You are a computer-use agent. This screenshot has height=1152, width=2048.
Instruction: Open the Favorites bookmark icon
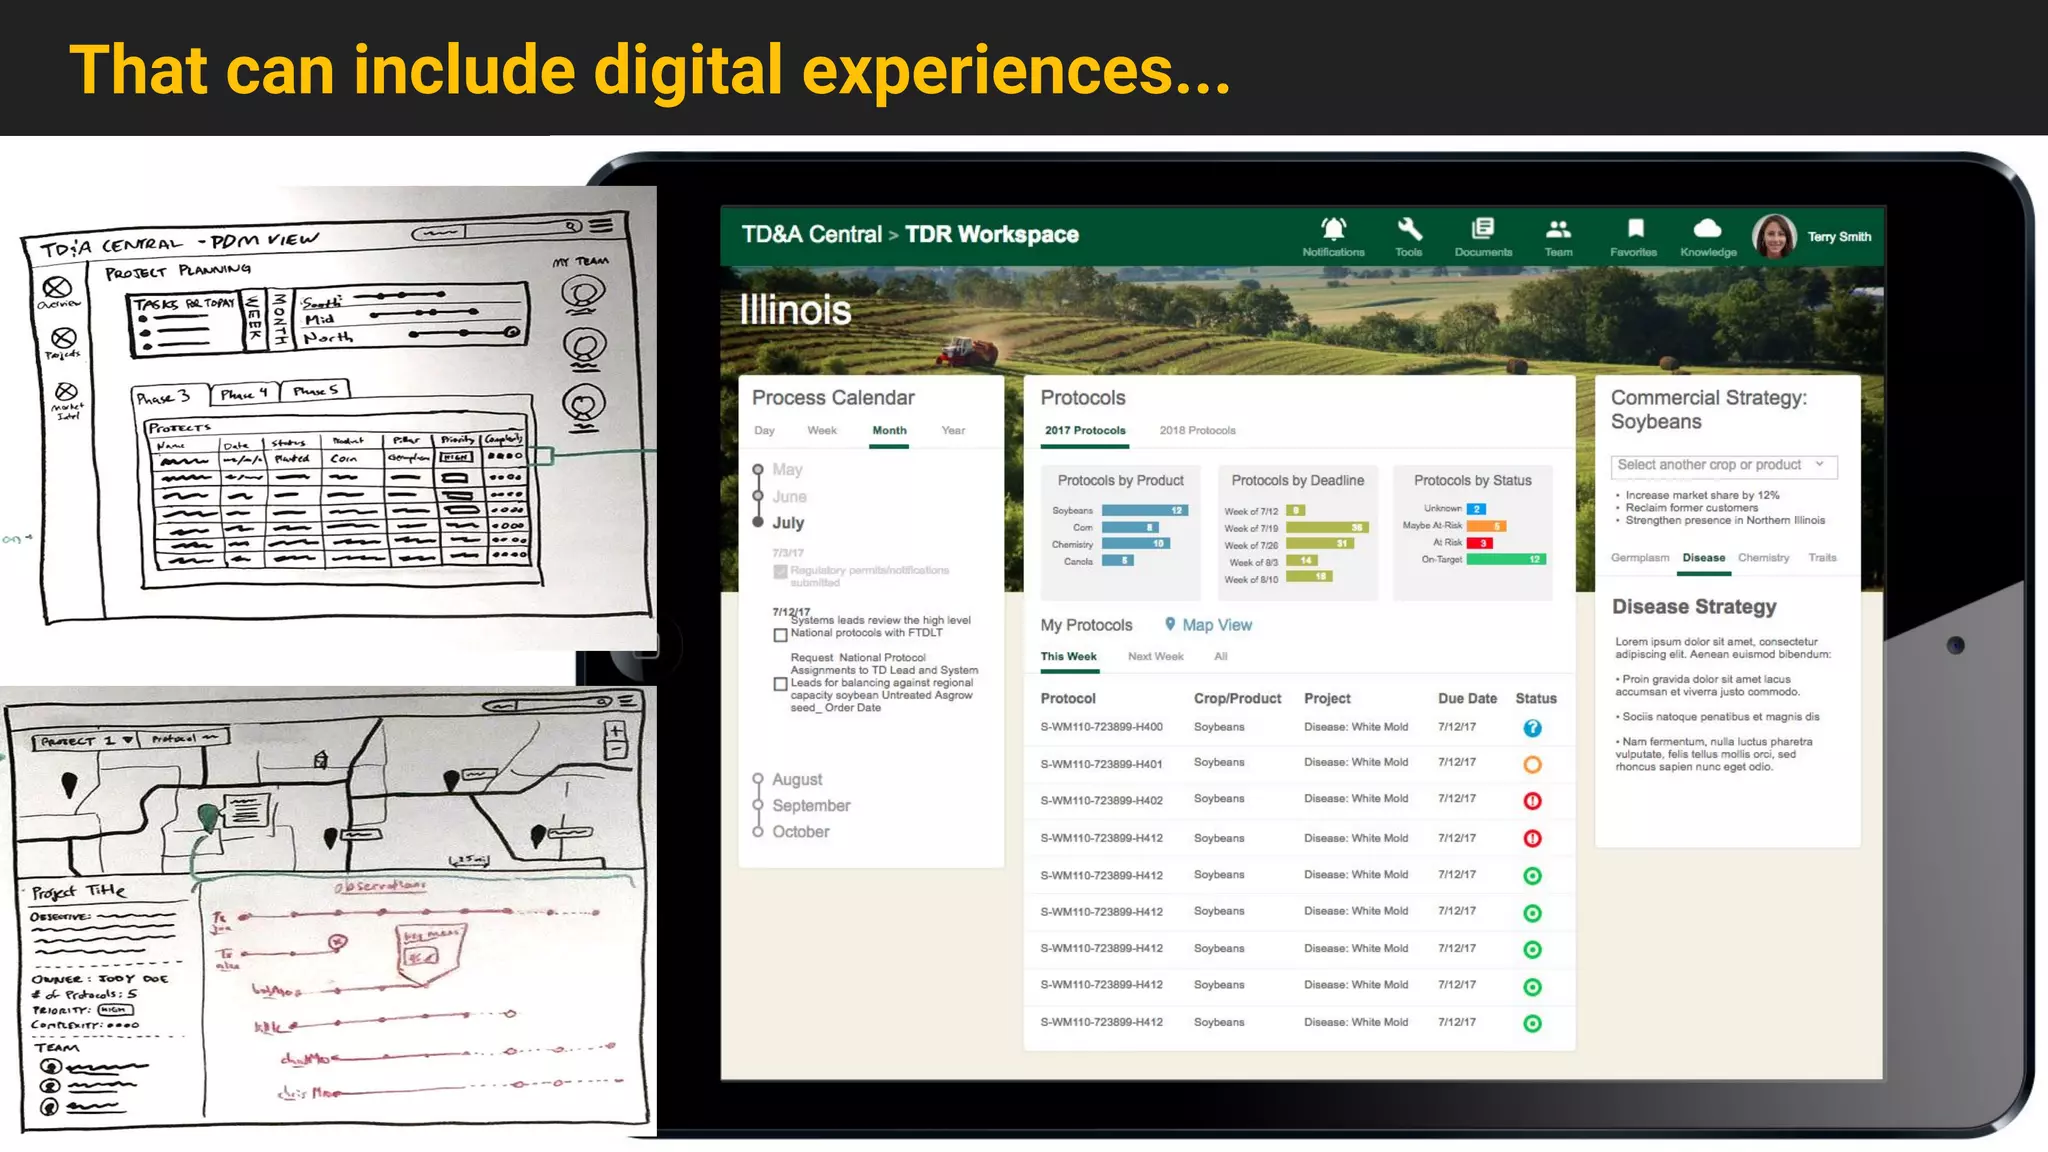coord(1635,229)
